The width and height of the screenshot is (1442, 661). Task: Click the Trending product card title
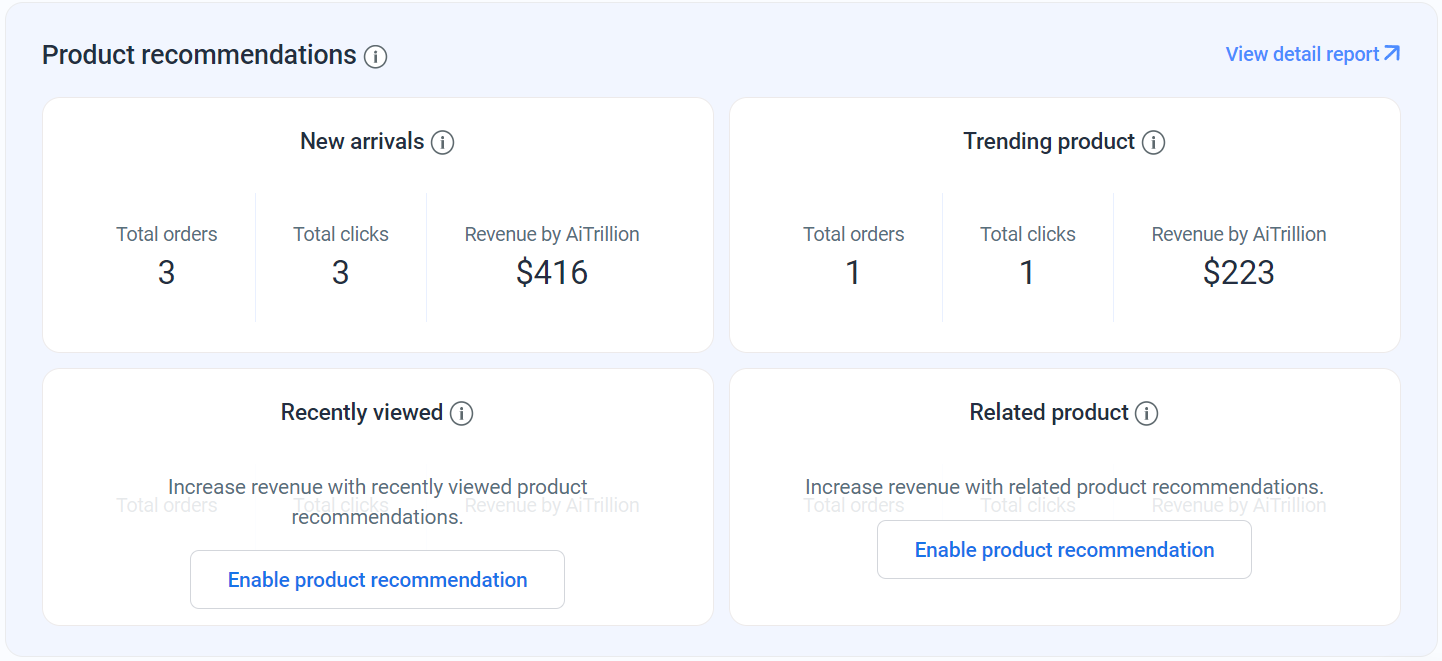[1049, 142]
